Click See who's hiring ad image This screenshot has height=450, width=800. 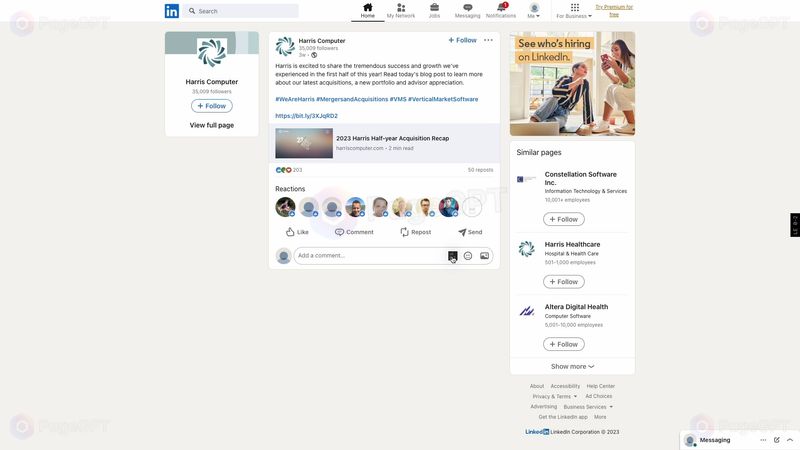click(x=572, y=84)
